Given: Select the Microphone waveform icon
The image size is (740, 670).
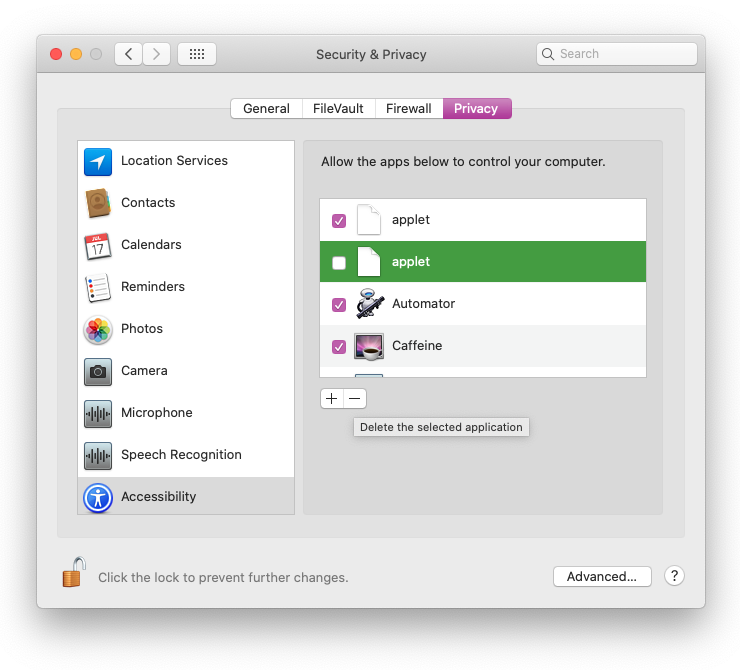Looking at the screenshot, I should tap(98, 413).
